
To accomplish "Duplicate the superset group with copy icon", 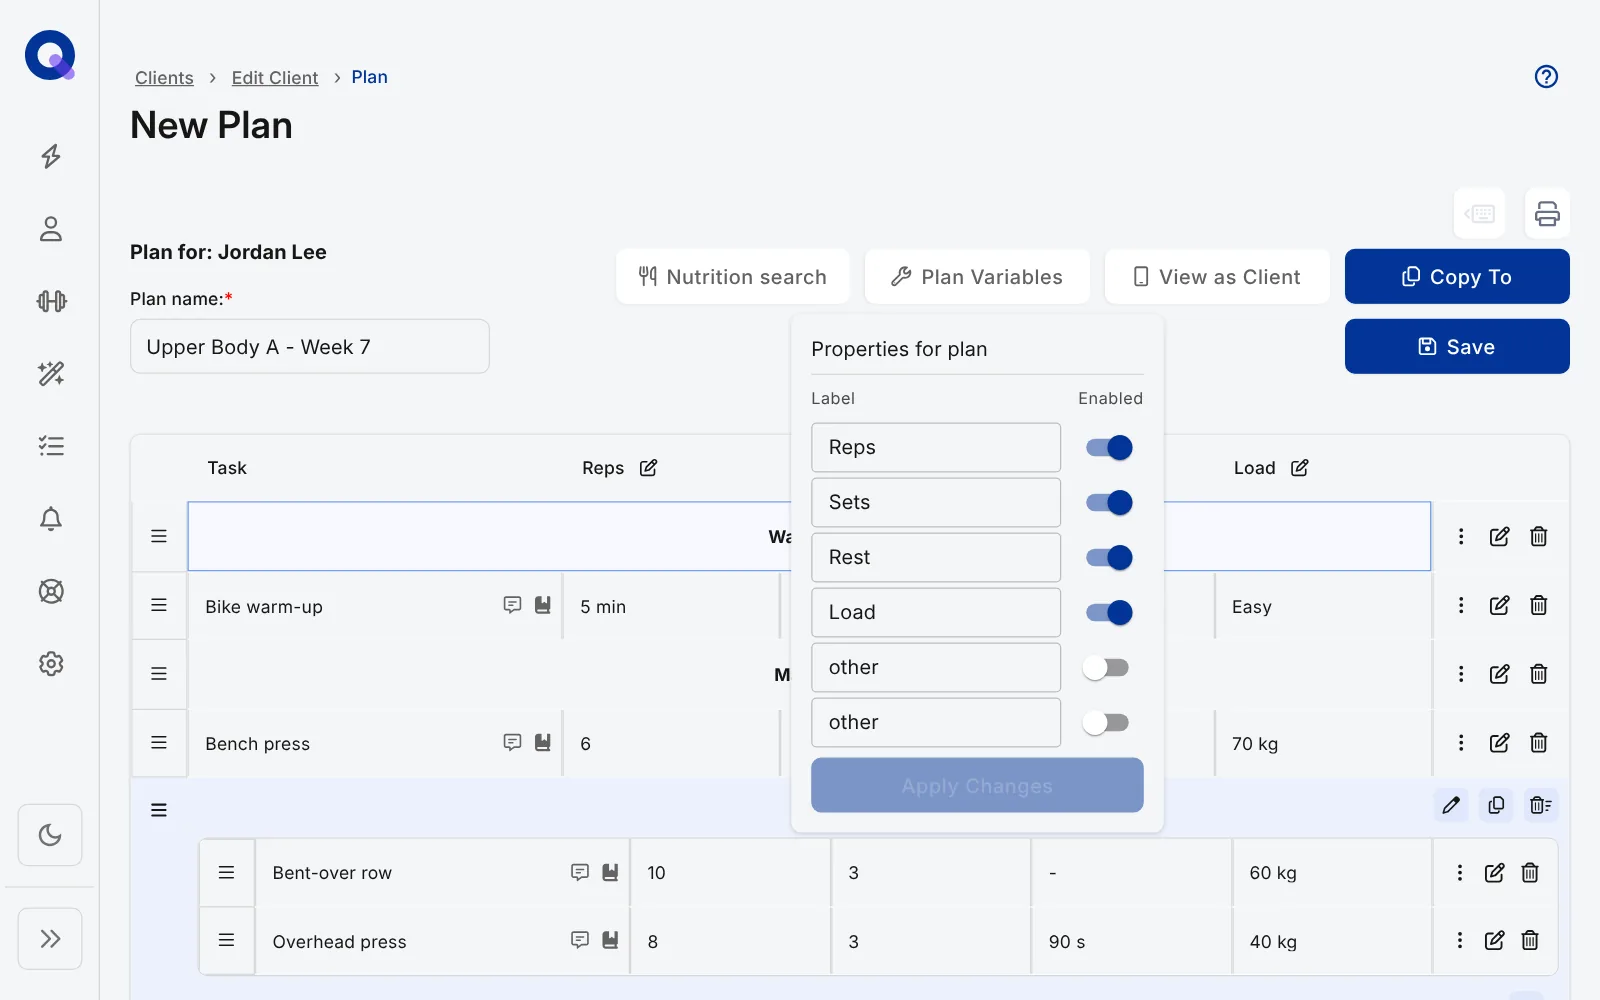I will tap(1496, 805).
